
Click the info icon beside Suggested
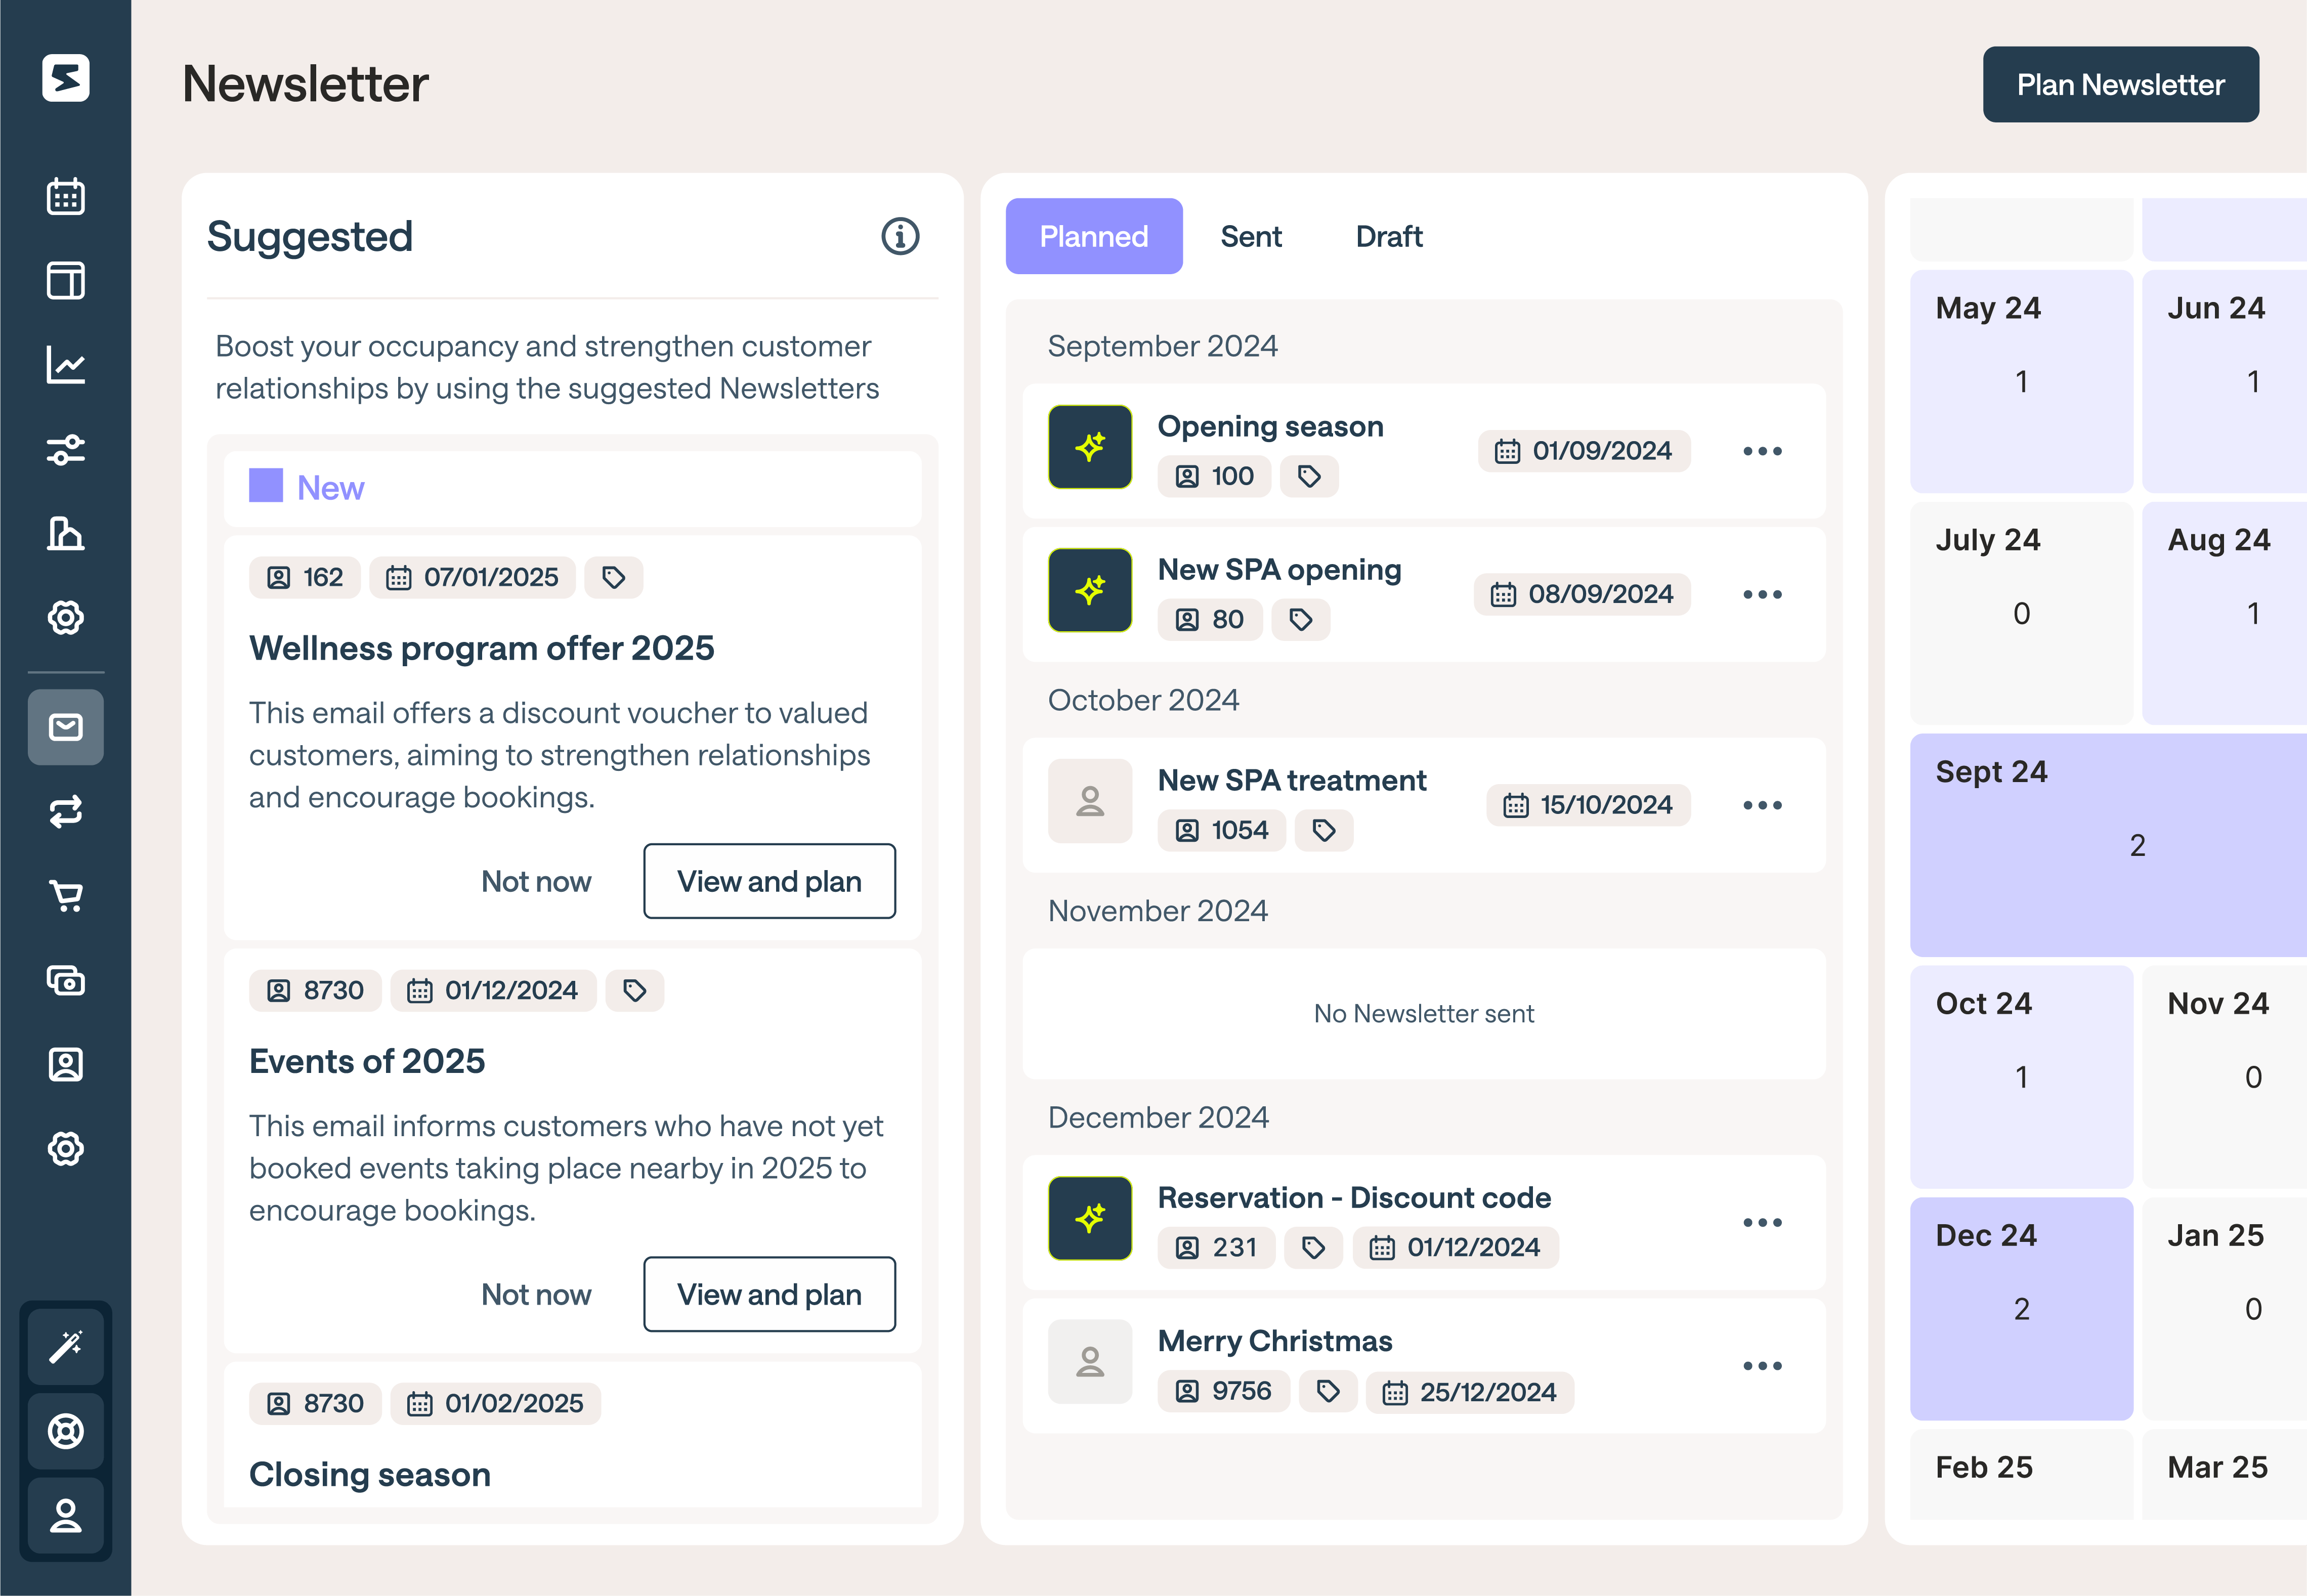[900, 237]
